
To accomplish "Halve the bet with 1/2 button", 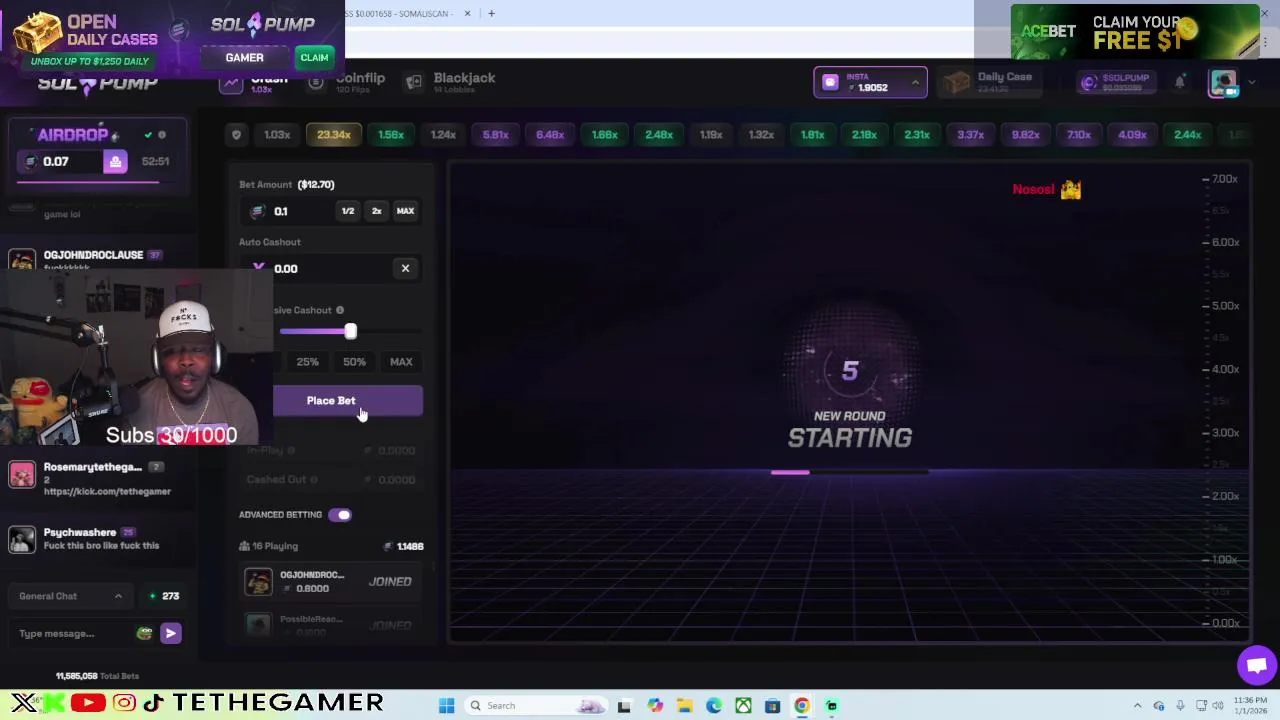I will pos(347,211).
